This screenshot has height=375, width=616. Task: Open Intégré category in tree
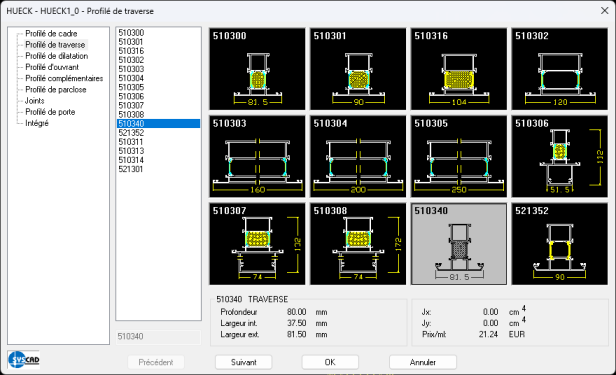click(x=37, y=123)
